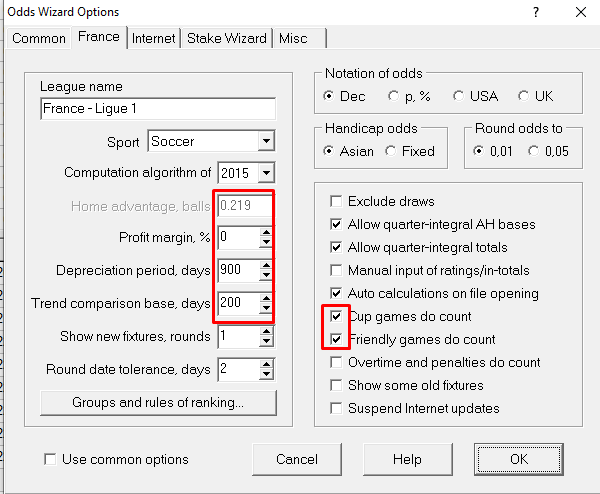600x494 pixels.
Task: Check Suspend Internet updates option
Action: pyautogui.click(x=337, y=408)
